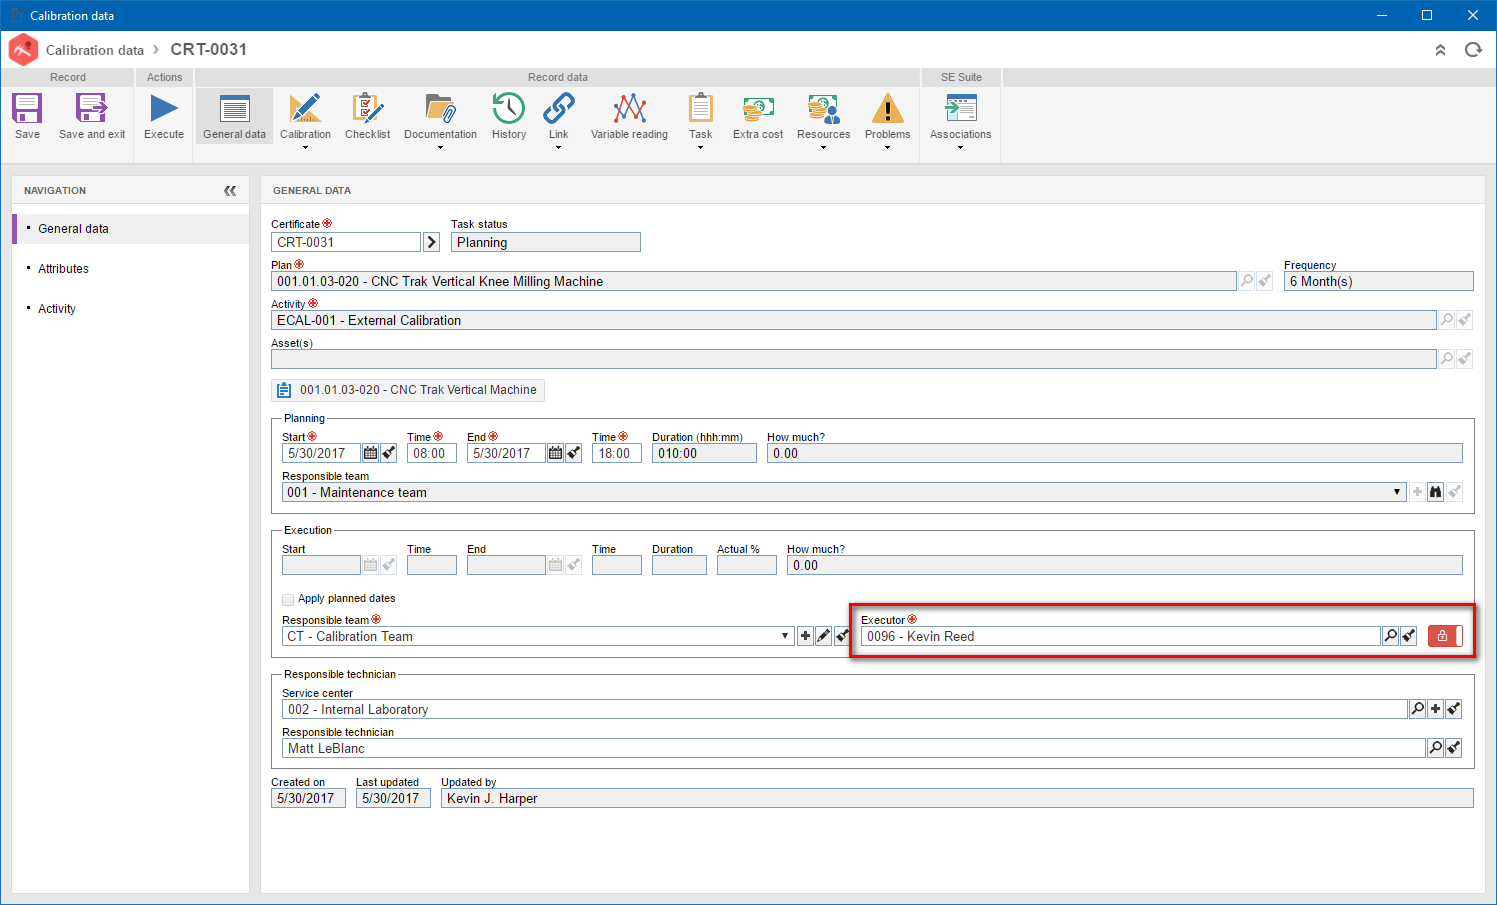Click the Internal Laboratory service center field
This screenshot has height=905, width=1497.
[x=845, y=709]
